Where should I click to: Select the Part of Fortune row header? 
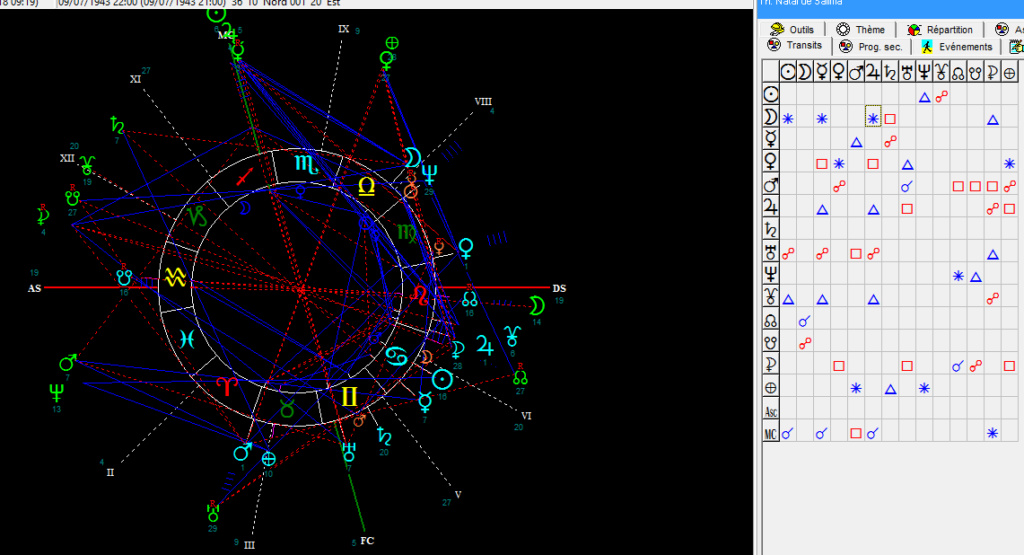[x=771, y=387]
